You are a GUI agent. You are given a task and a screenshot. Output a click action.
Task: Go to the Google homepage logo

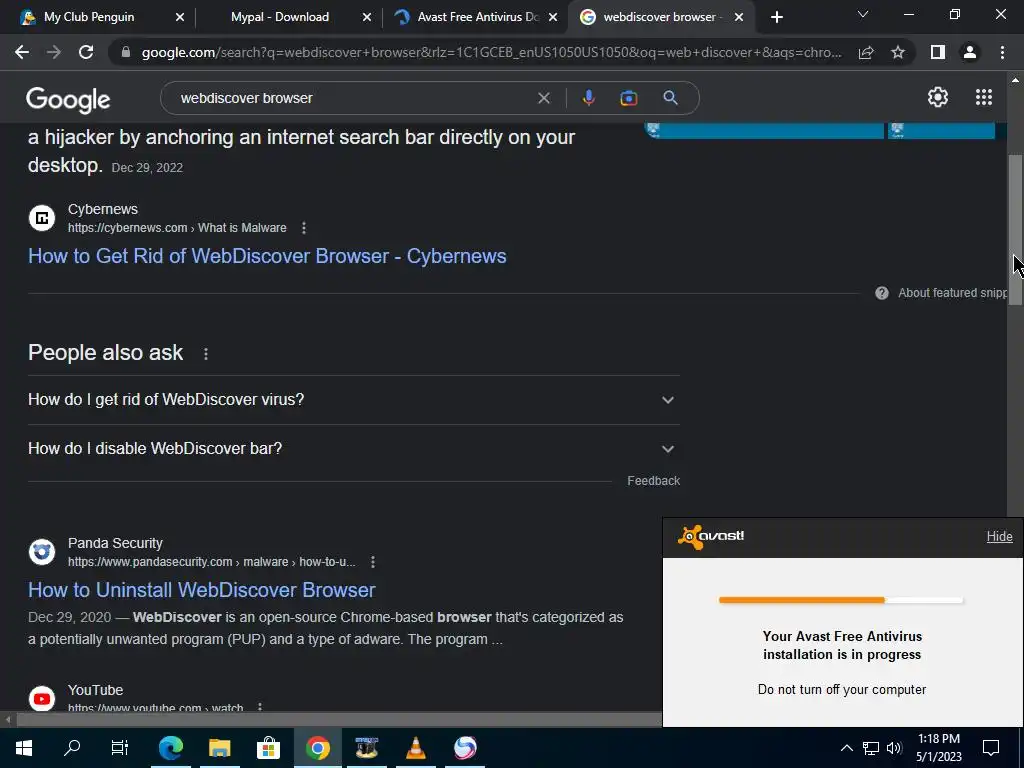pos(68,99)
